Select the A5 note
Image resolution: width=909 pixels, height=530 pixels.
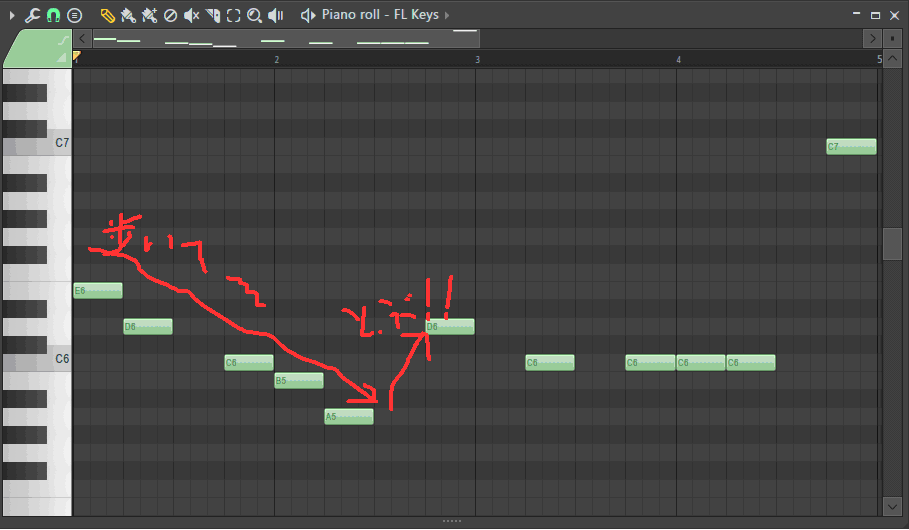[349, 416]
